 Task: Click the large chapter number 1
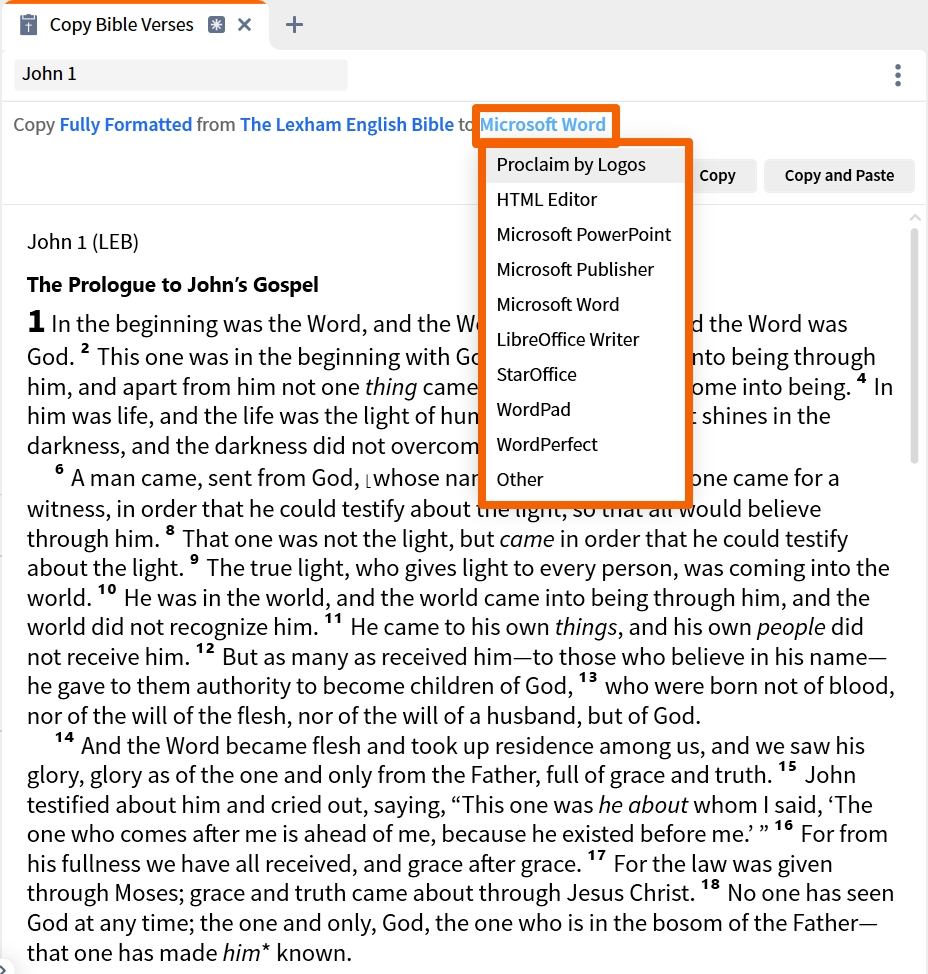pyautogui.click(x=36, y=321)
